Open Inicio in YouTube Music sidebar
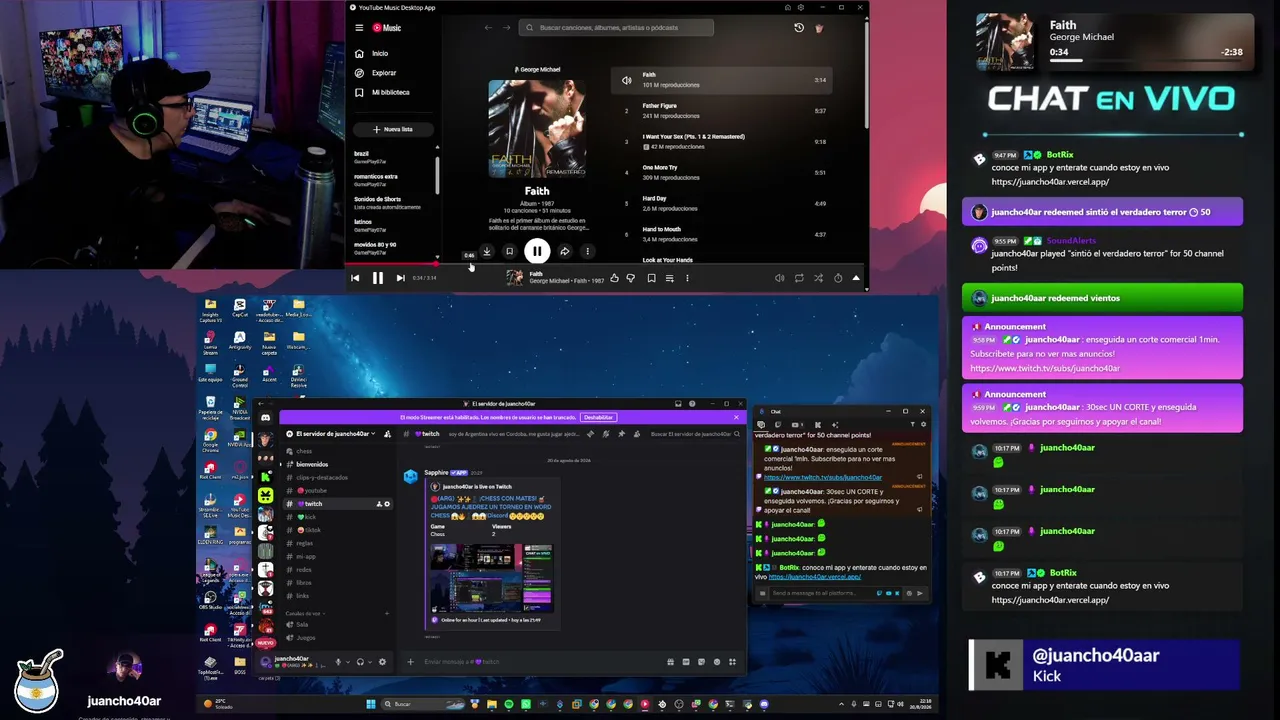1280x720 pixels. [380, 54]
